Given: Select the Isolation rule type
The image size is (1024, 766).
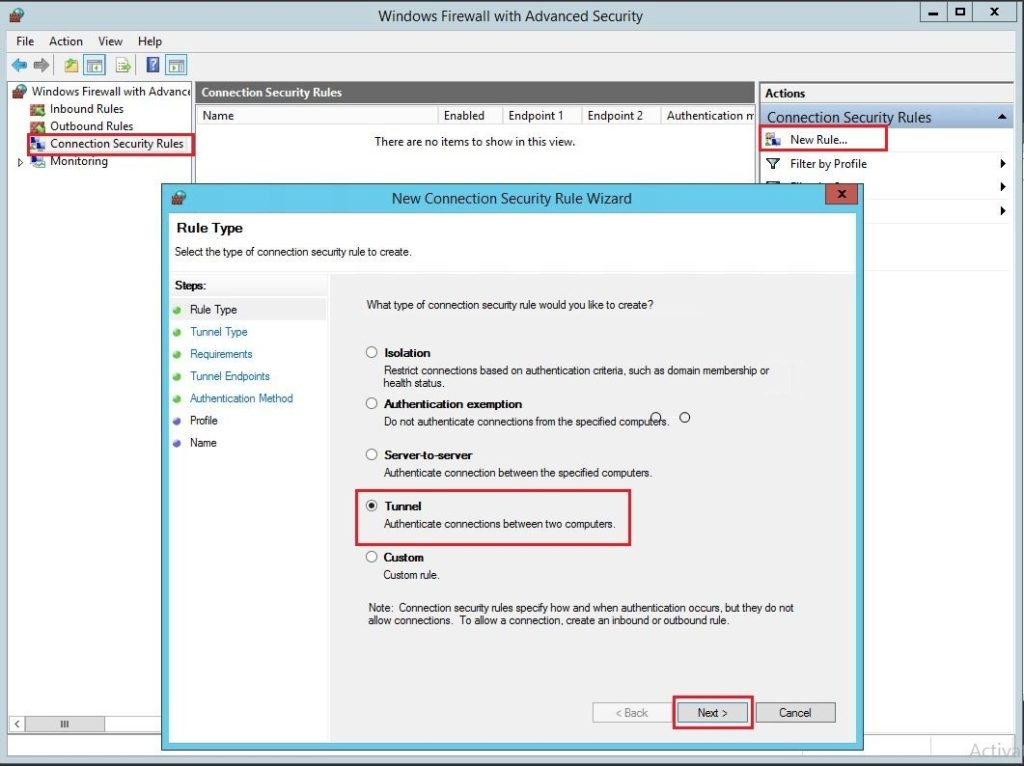Looking at the screenshot, I should coord(372,352).
